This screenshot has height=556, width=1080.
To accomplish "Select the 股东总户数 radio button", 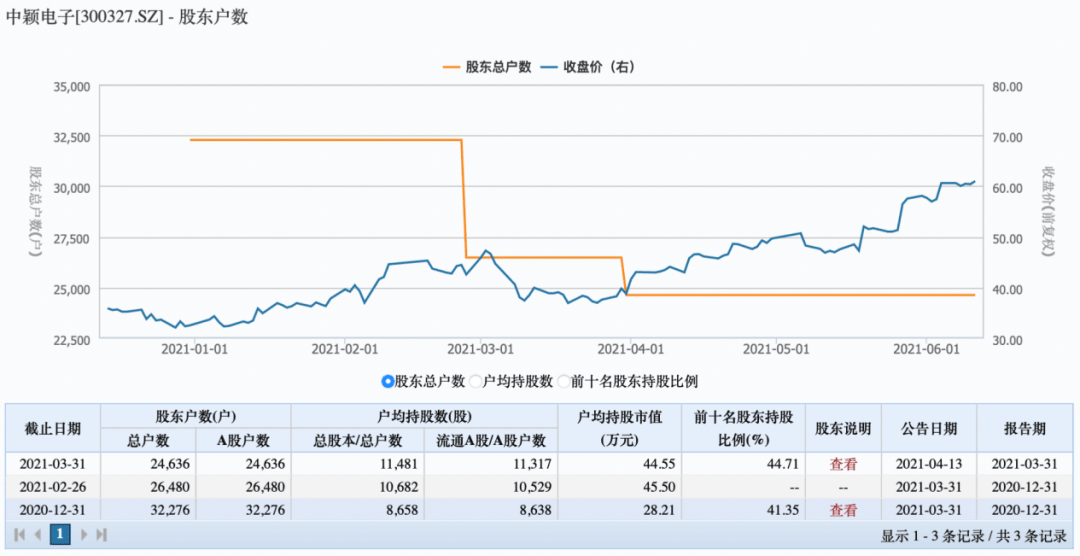I will pos(388,381).
